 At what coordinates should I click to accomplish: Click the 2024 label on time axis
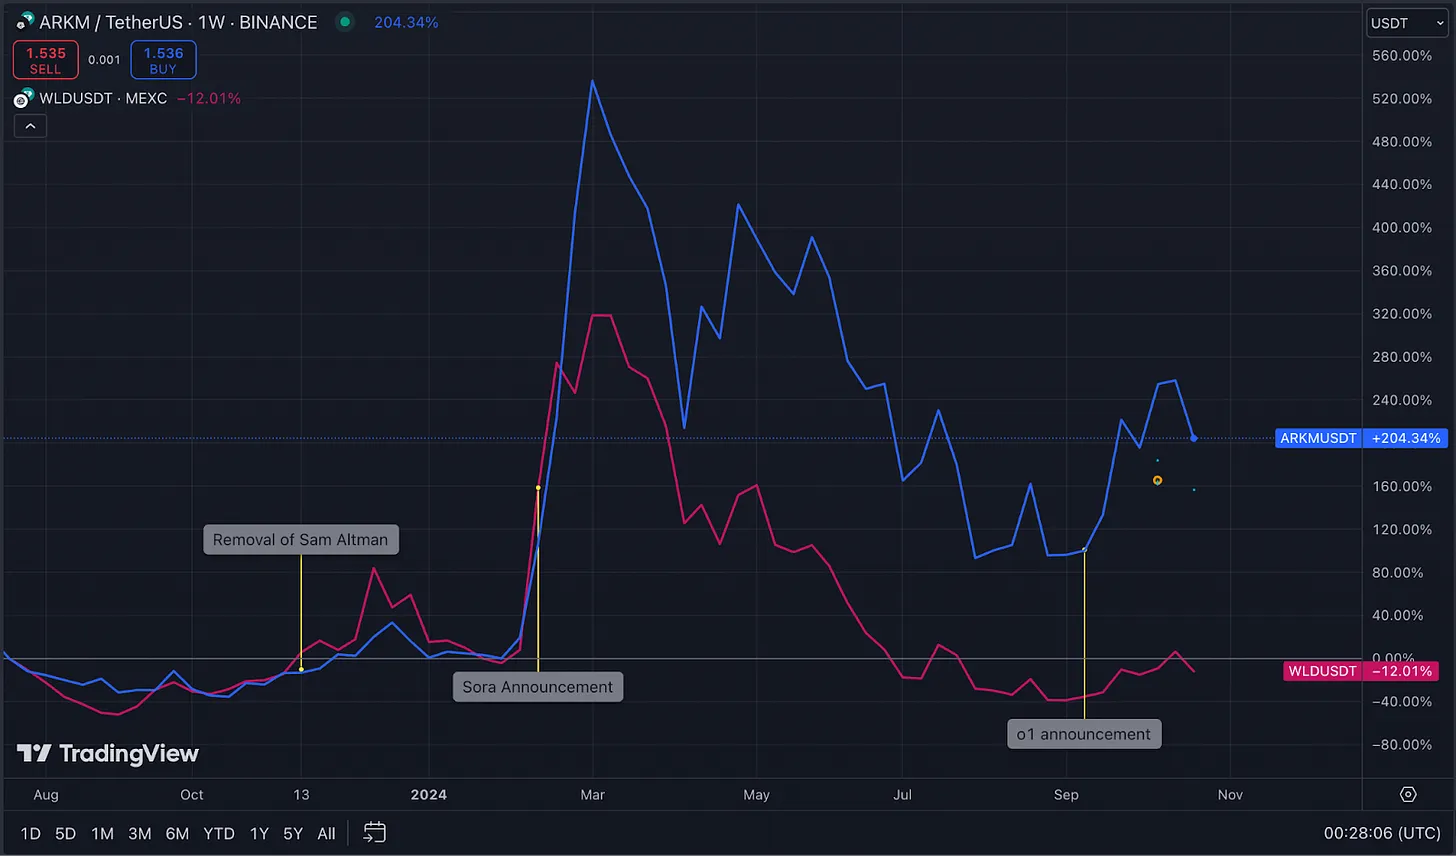(x=429, y=795)
